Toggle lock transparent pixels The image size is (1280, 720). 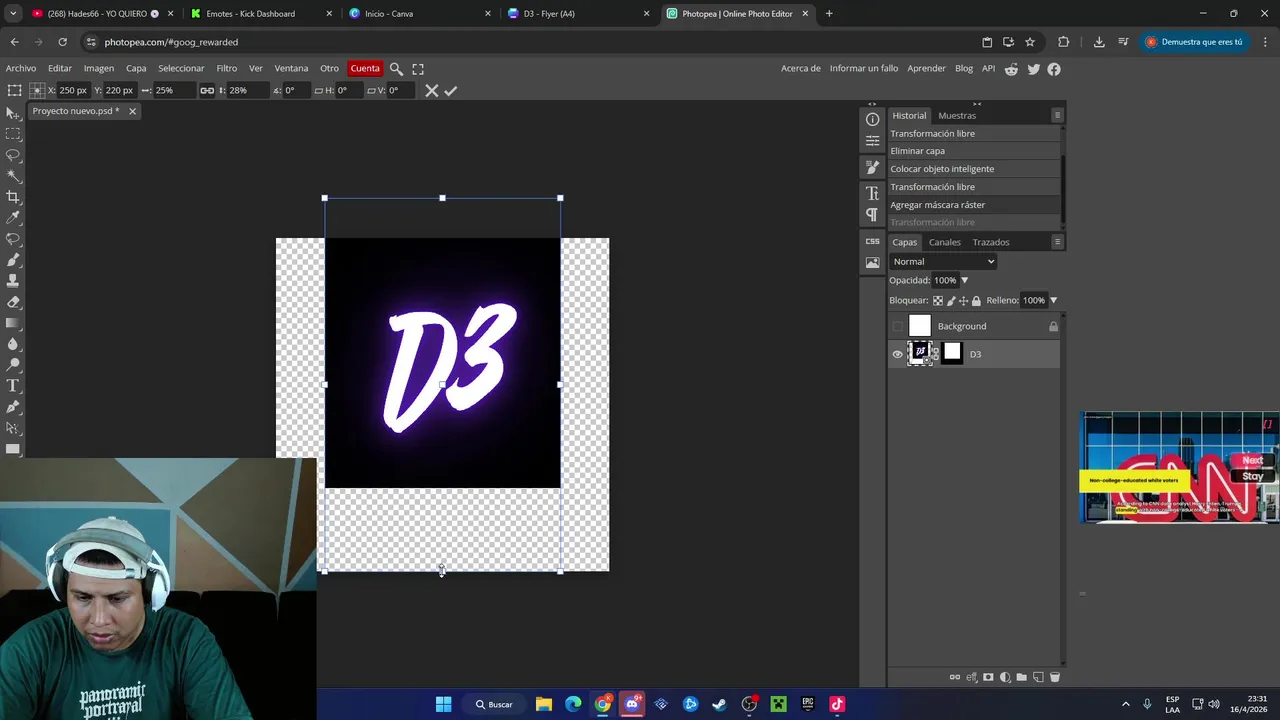(x=938, y=300)
